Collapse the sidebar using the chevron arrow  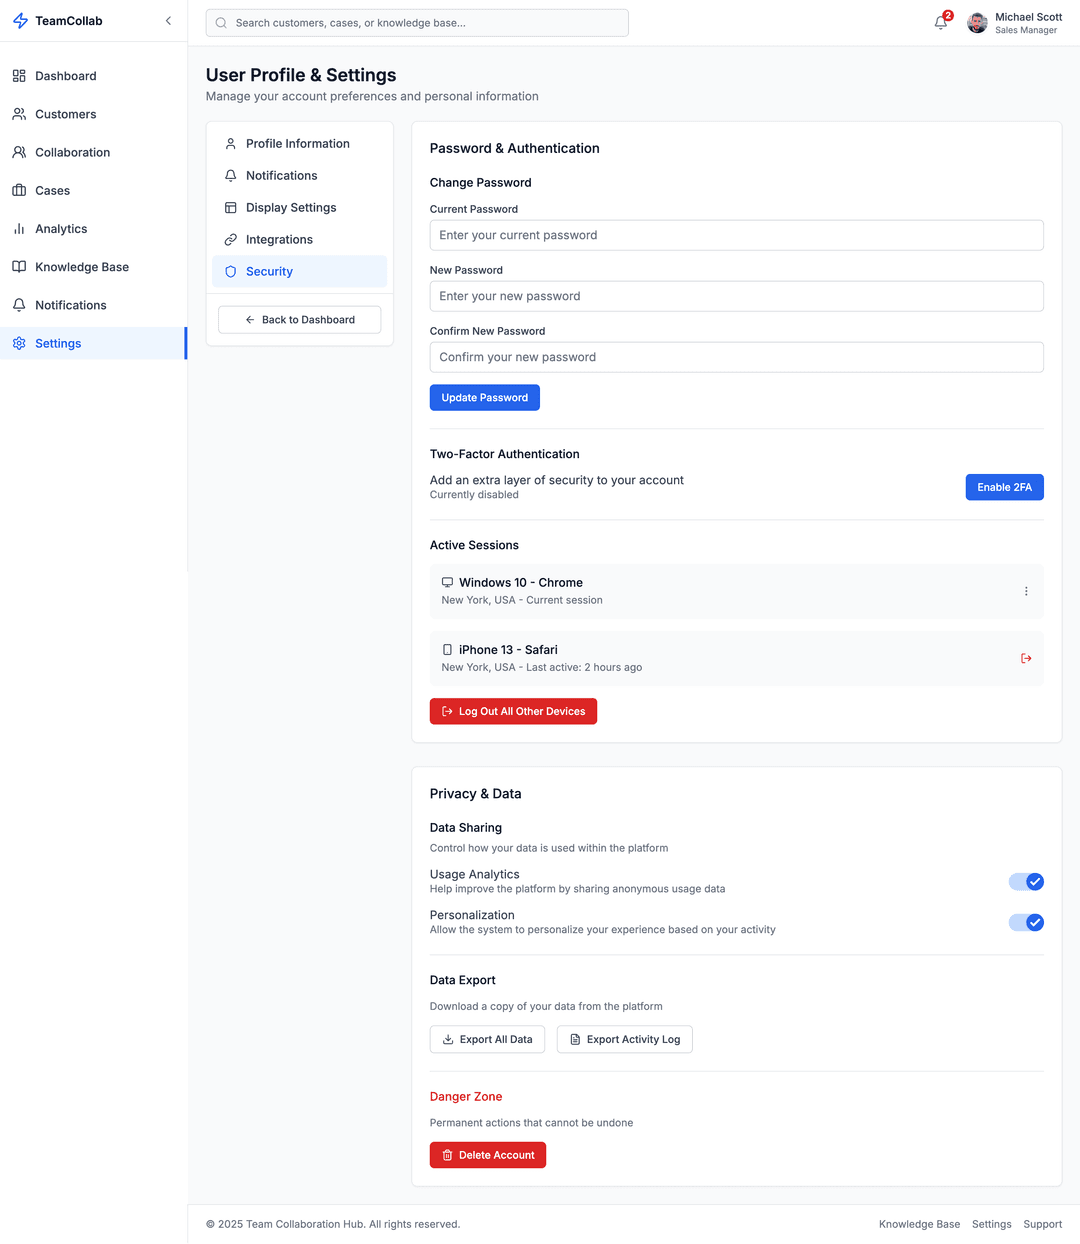(x=168, y=21)
